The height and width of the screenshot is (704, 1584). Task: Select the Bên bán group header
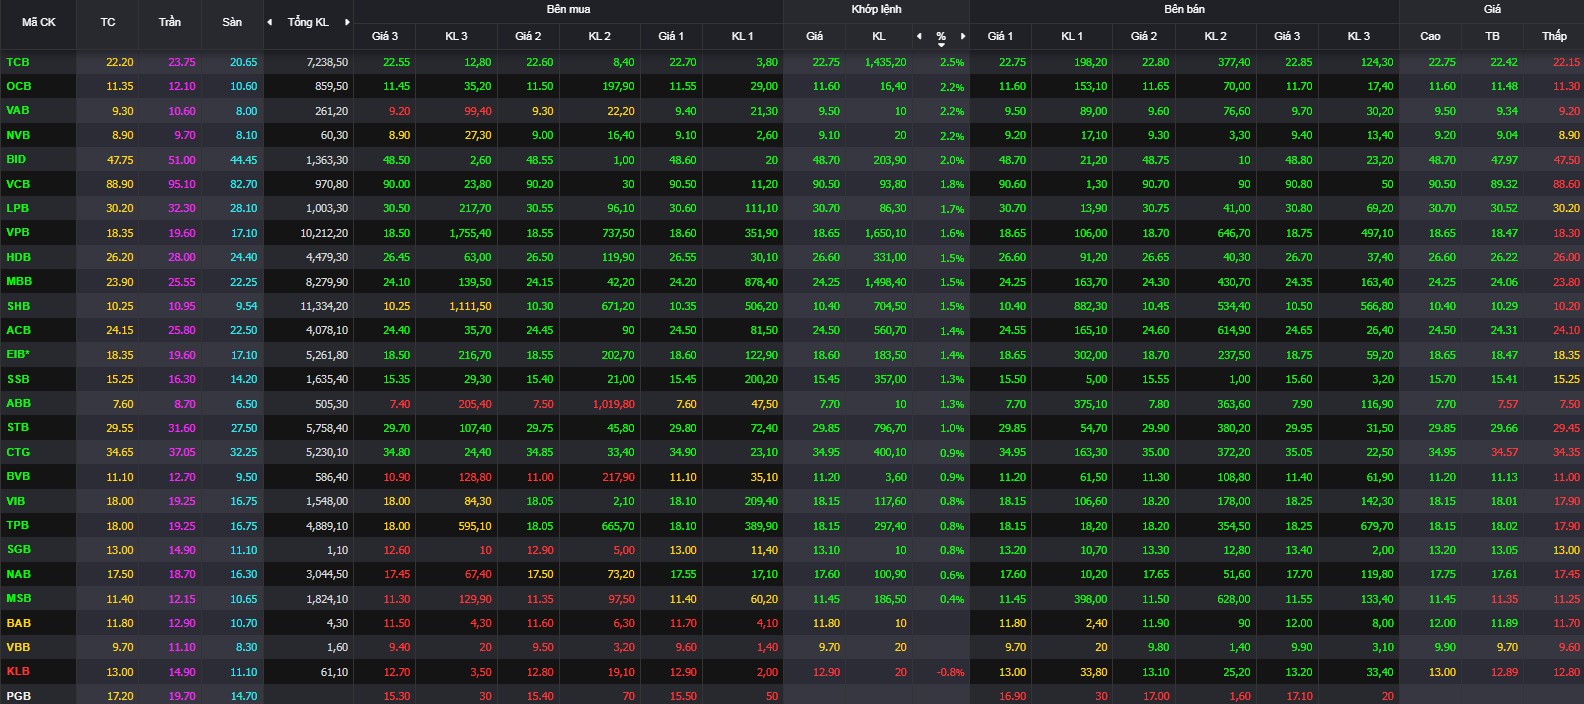tap(1184, 9)
